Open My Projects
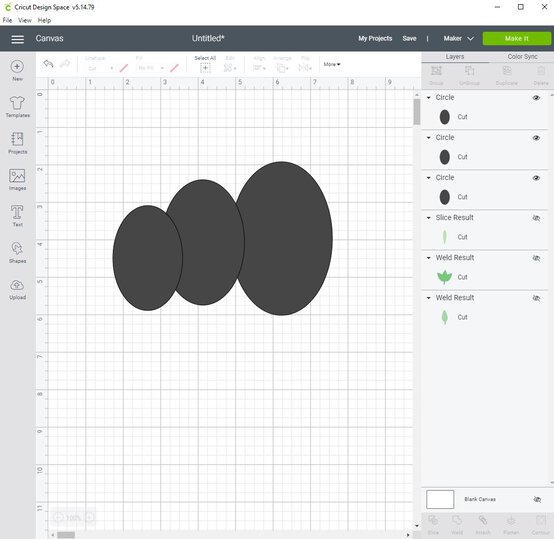554x539 pixels. click(375, 38)
